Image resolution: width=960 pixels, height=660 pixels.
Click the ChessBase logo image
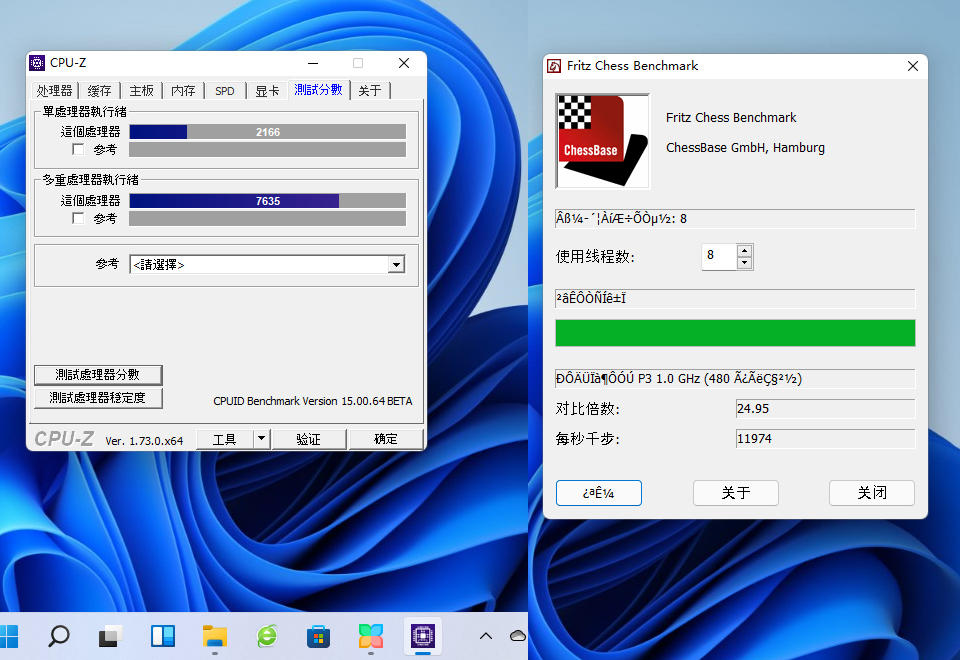[602, 141]
